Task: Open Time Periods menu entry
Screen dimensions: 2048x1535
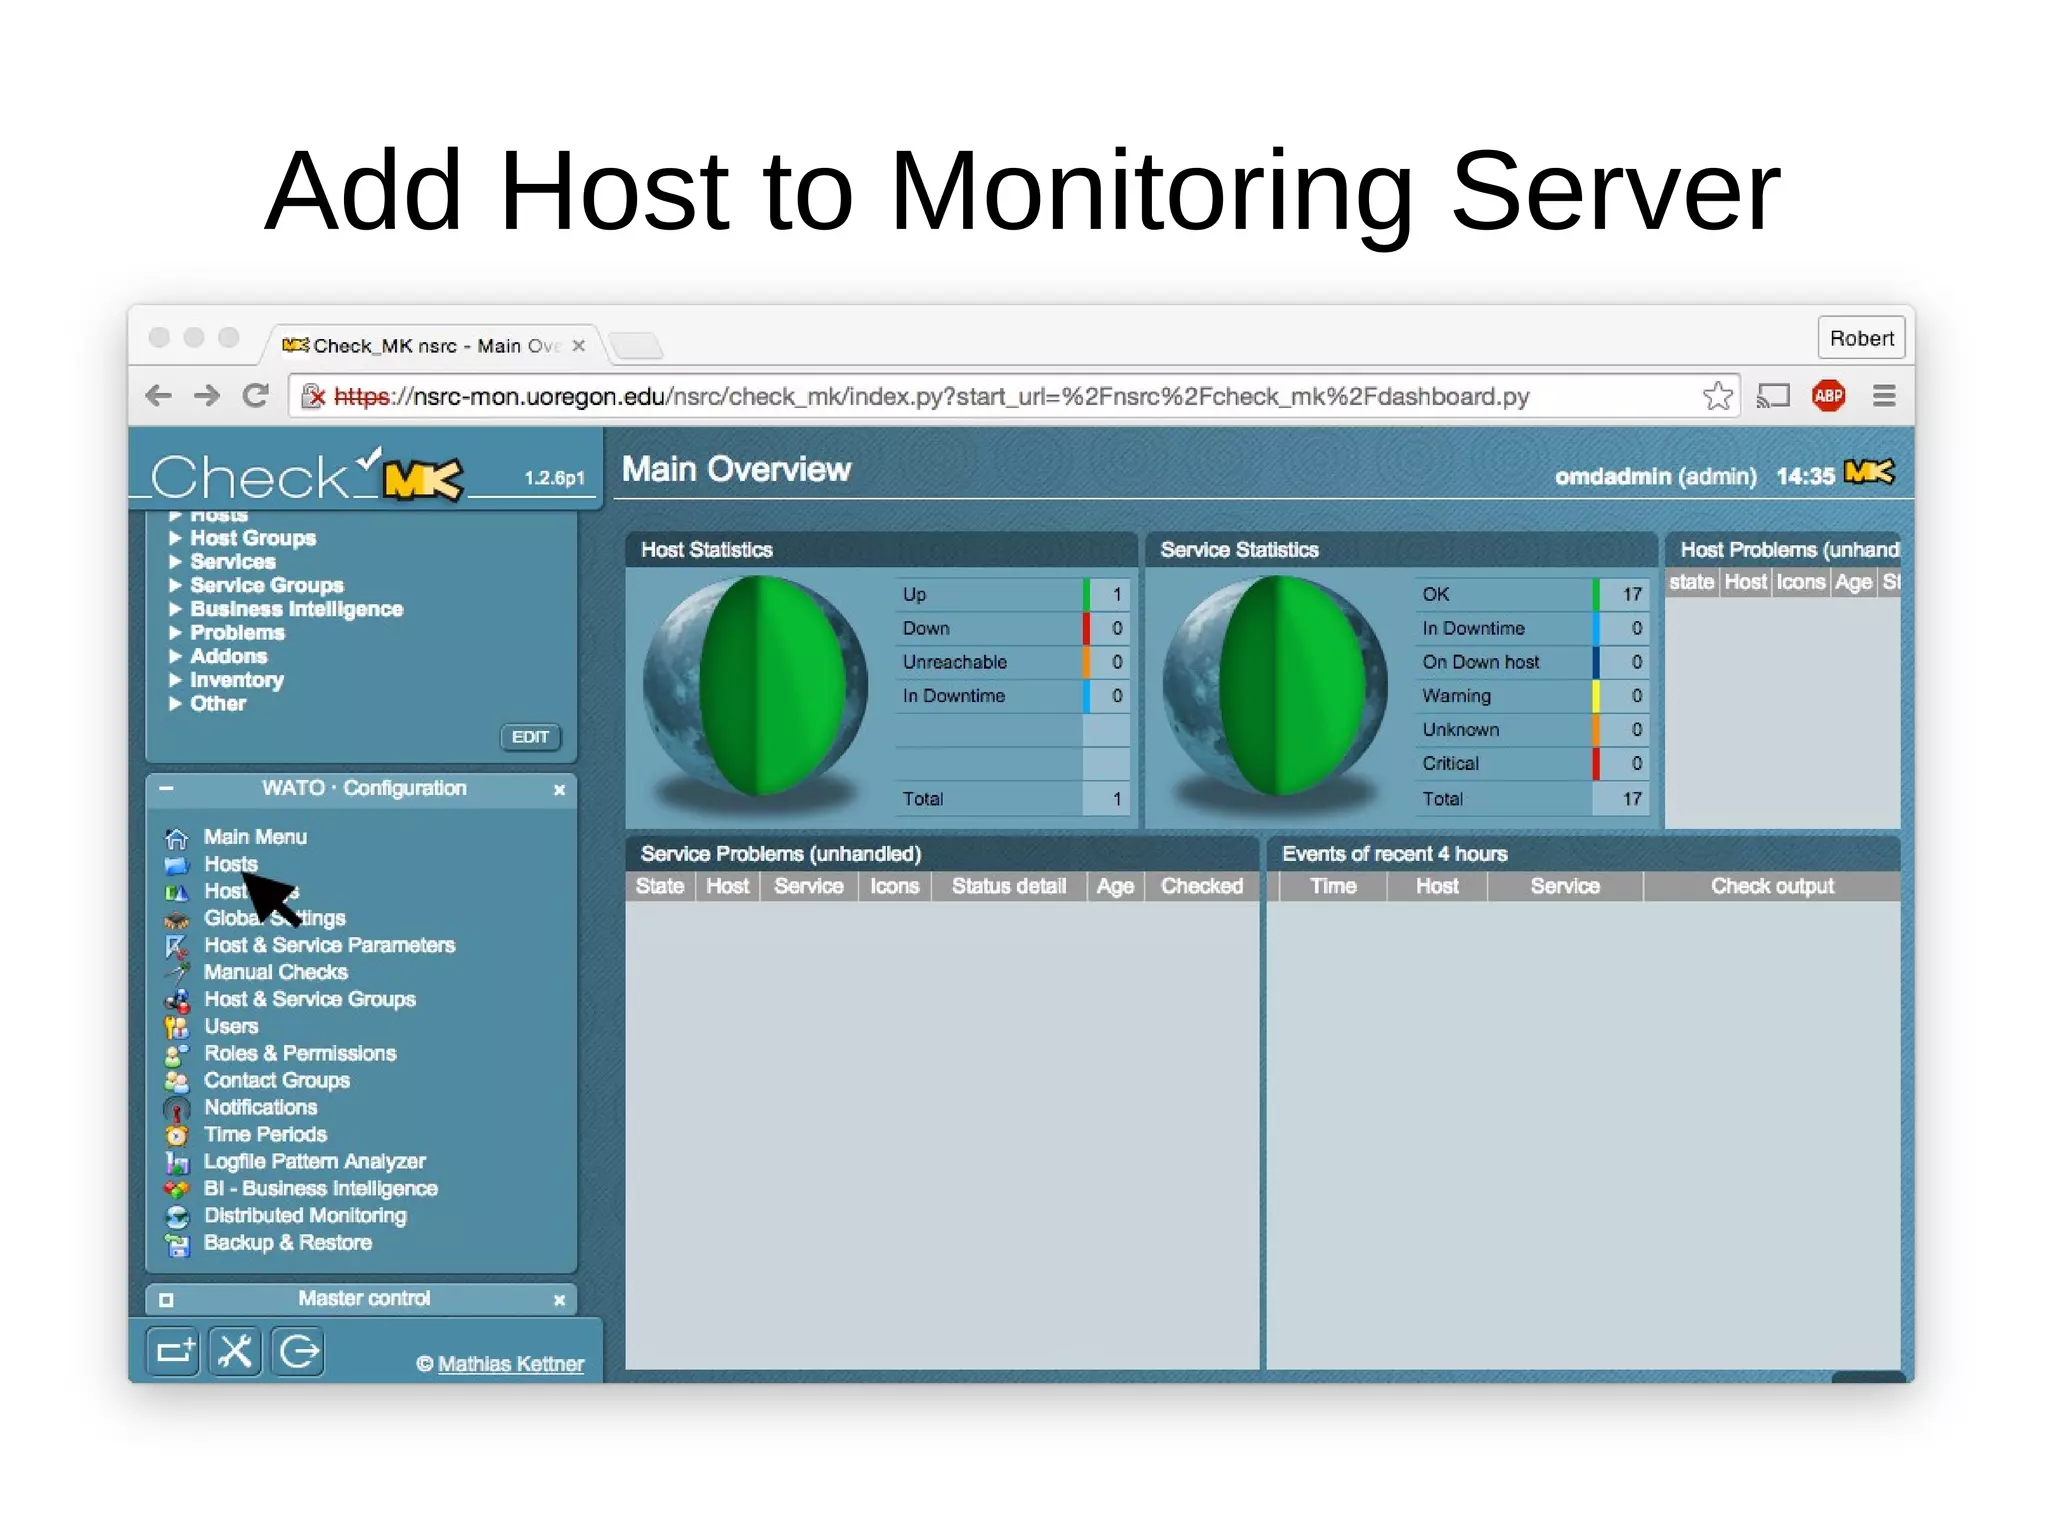Action: point(265,1134)
